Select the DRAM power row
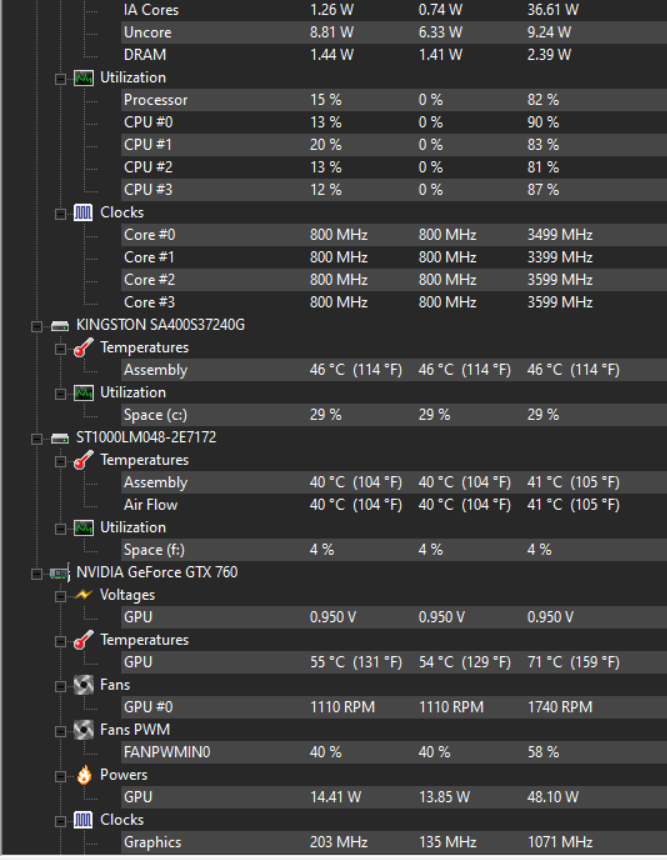Viewport: 667px width, 860px height. click(x=394, y=55)
